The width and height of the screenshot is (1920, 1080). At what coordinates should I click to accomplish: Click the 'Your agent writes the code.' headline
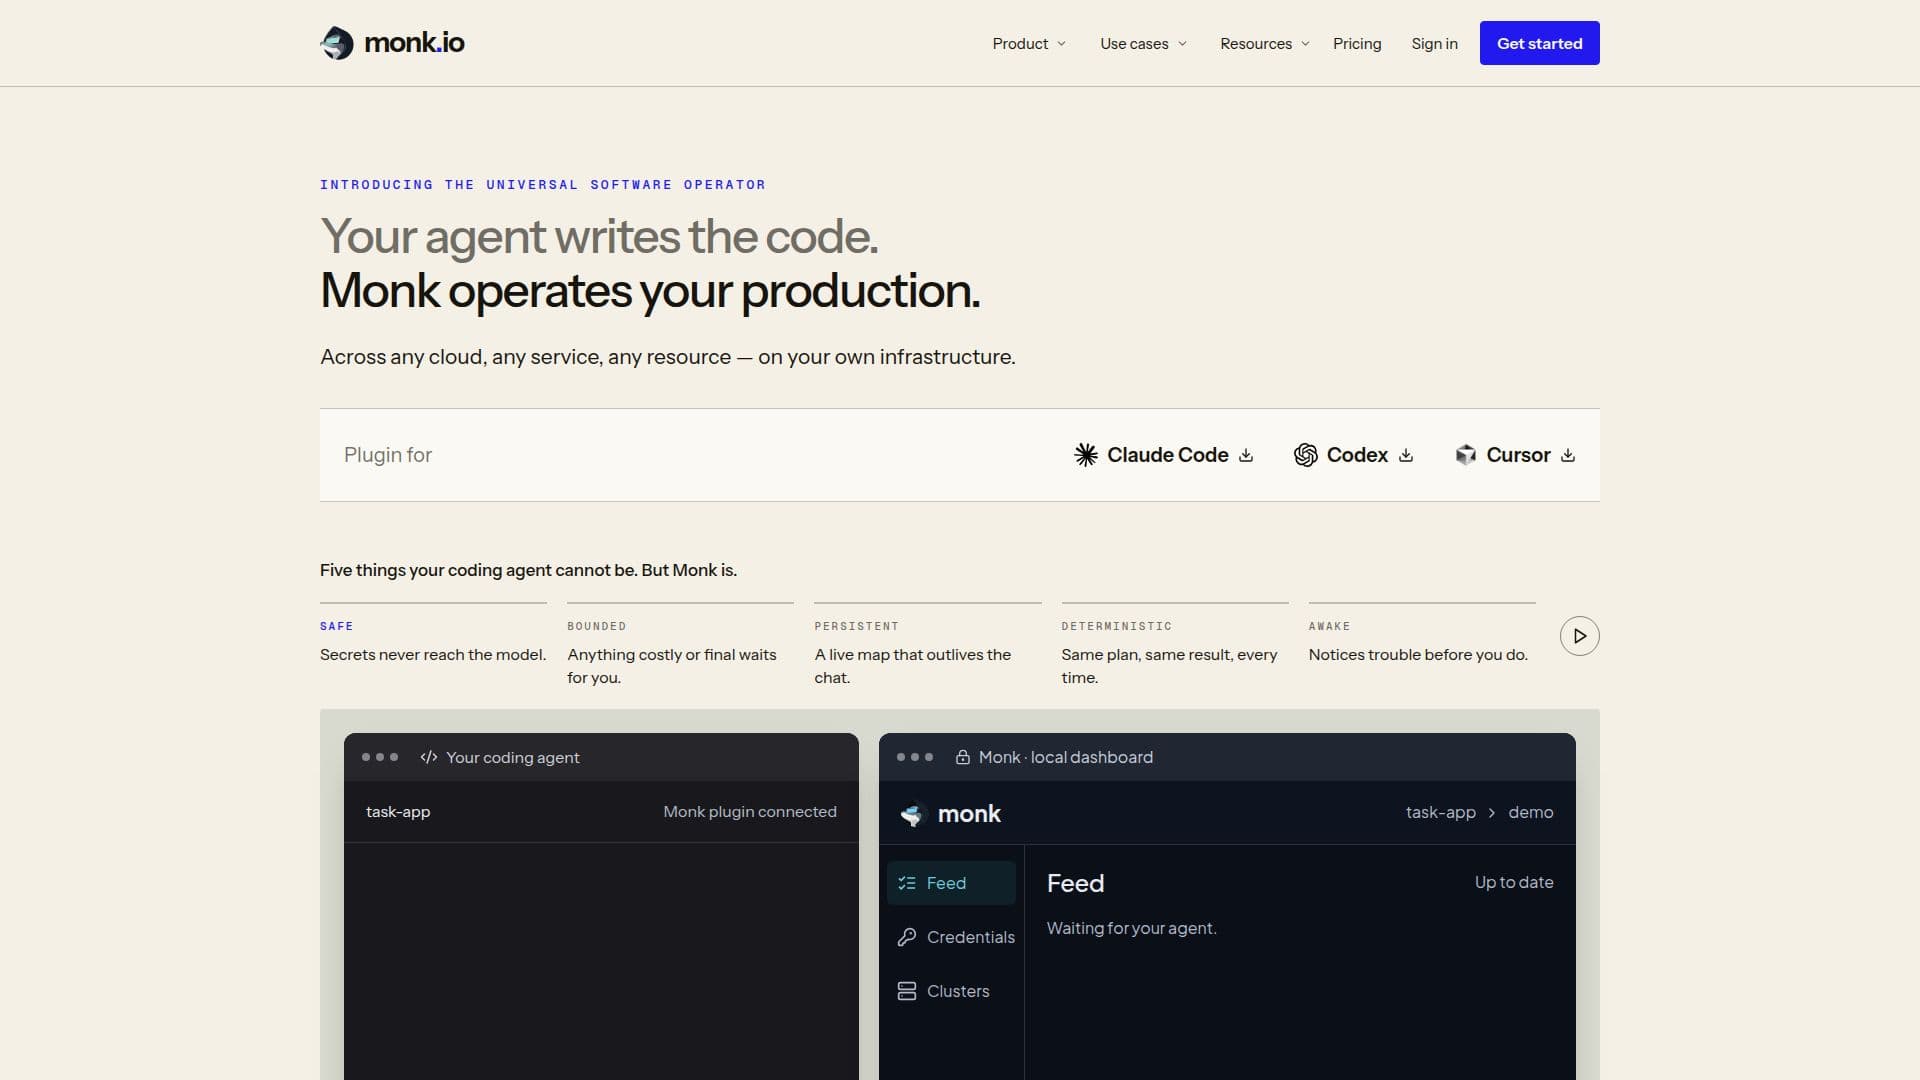[x=599, y=237]
